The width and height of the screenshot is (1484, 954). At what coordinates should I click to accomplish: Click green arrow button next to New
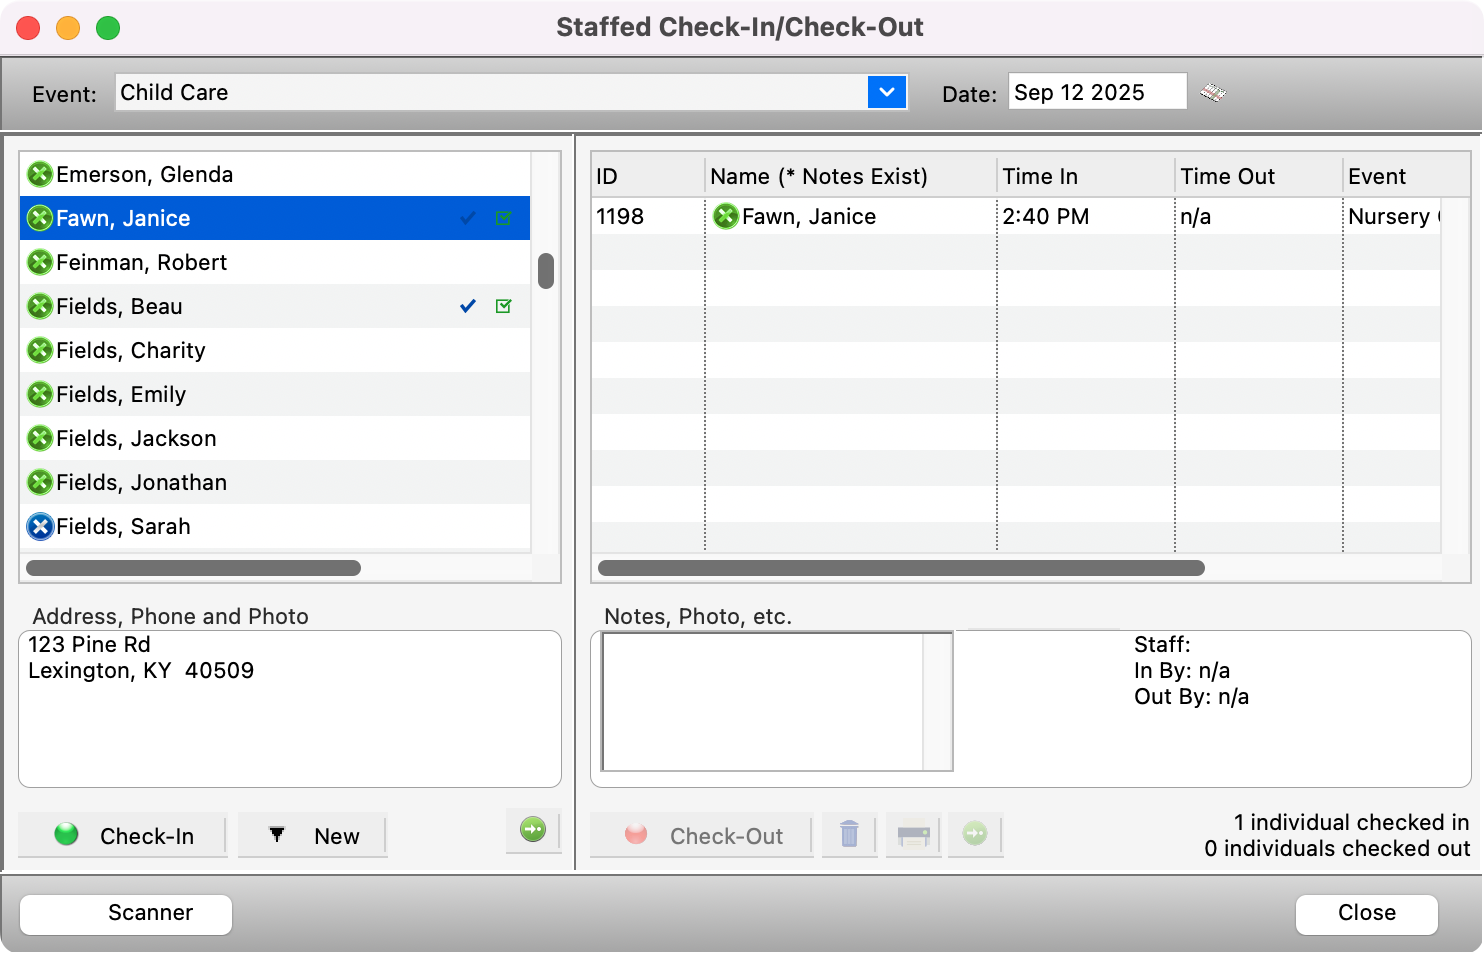pyautogui.click(x=533, y=830)
